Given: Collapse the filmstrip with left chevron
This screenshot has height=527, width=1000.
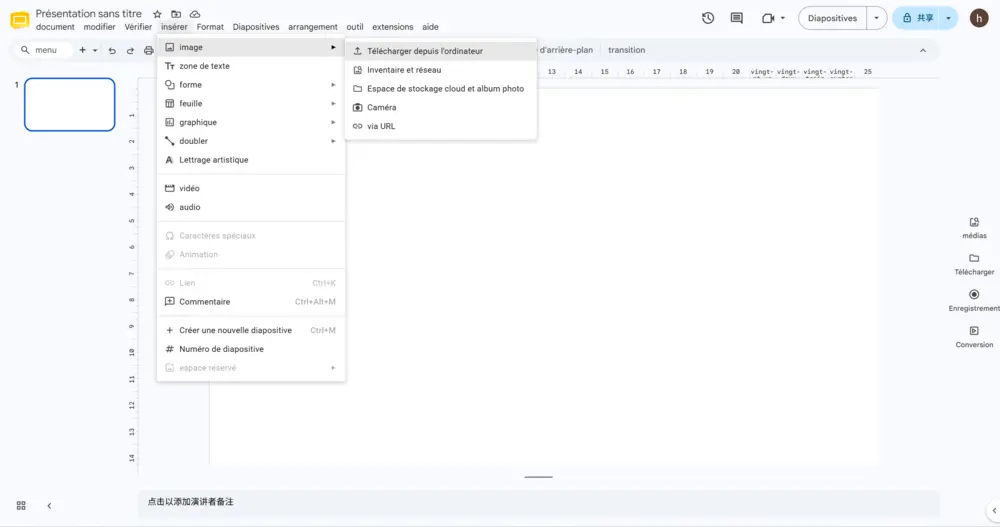Looking at the screenshot, I should (49, 505).
